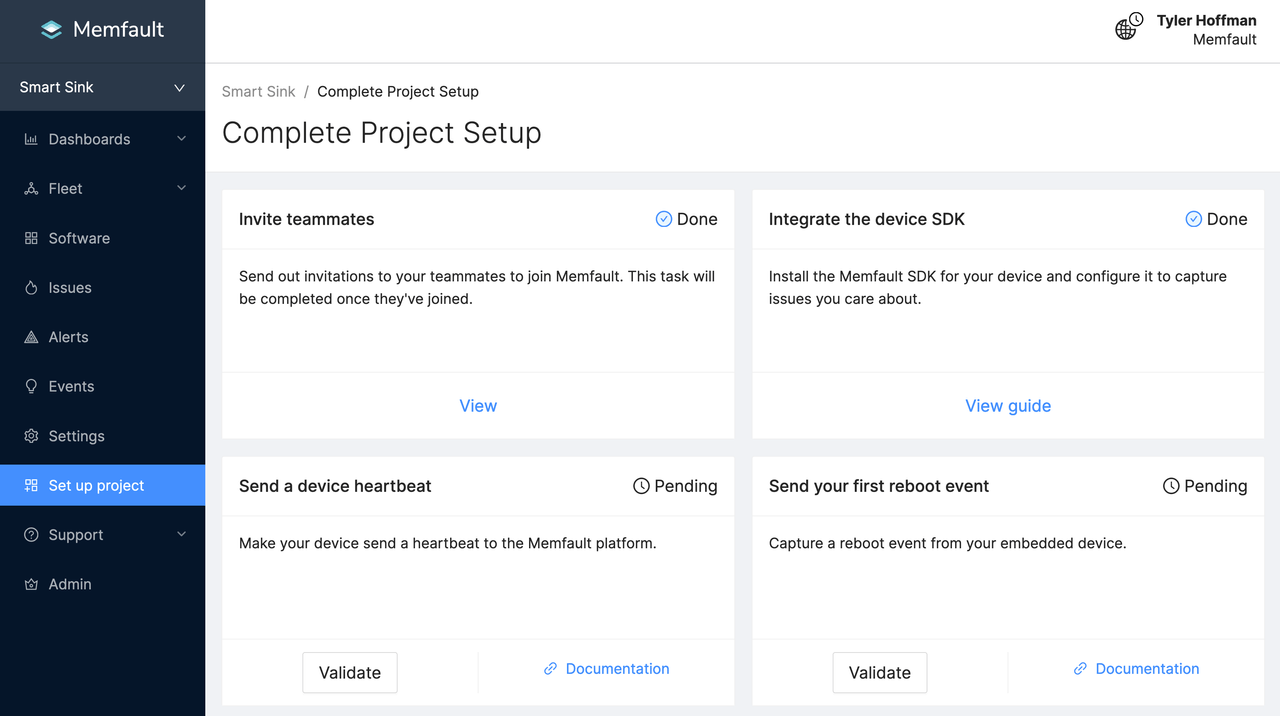Expand the Dashboards menu chevron
Viewport: 1280px width, 716px height.
(x=181, y=139)
